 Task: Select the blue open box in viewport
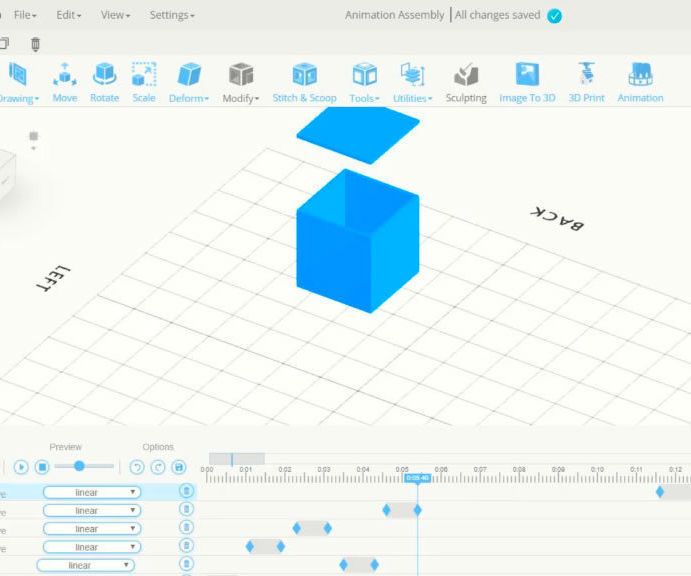358,241
